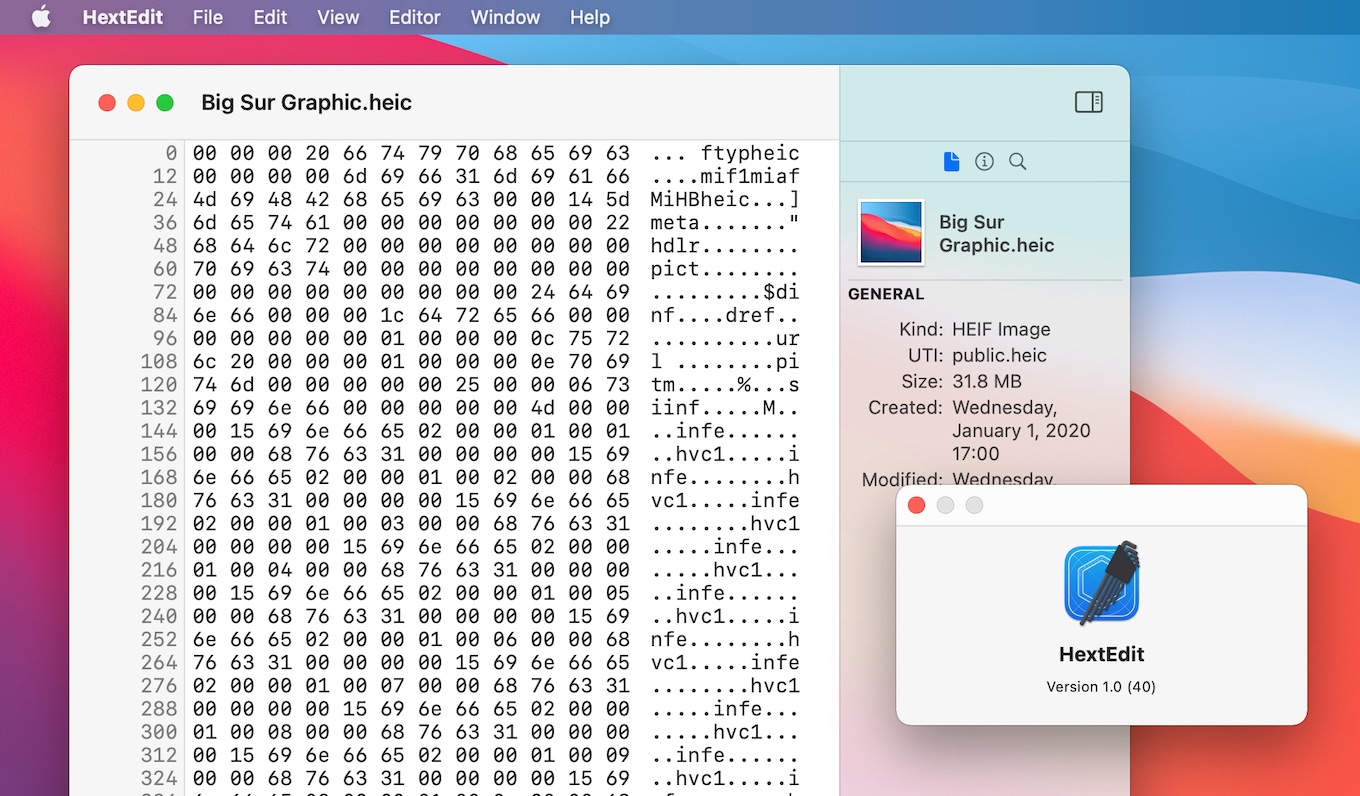1360x796 pixels.
Task: Open the Edit menu
Action: pyautogui.click(x=270, y=17)
